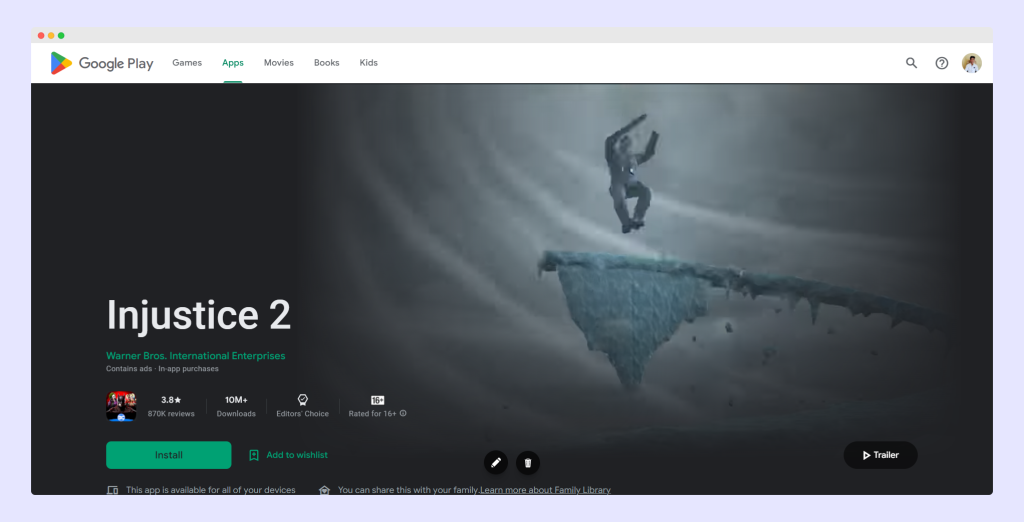Viewport: 1024px width, 522px height.
Task: Click the yellow minimize window dot
Action: coord(51,35)
